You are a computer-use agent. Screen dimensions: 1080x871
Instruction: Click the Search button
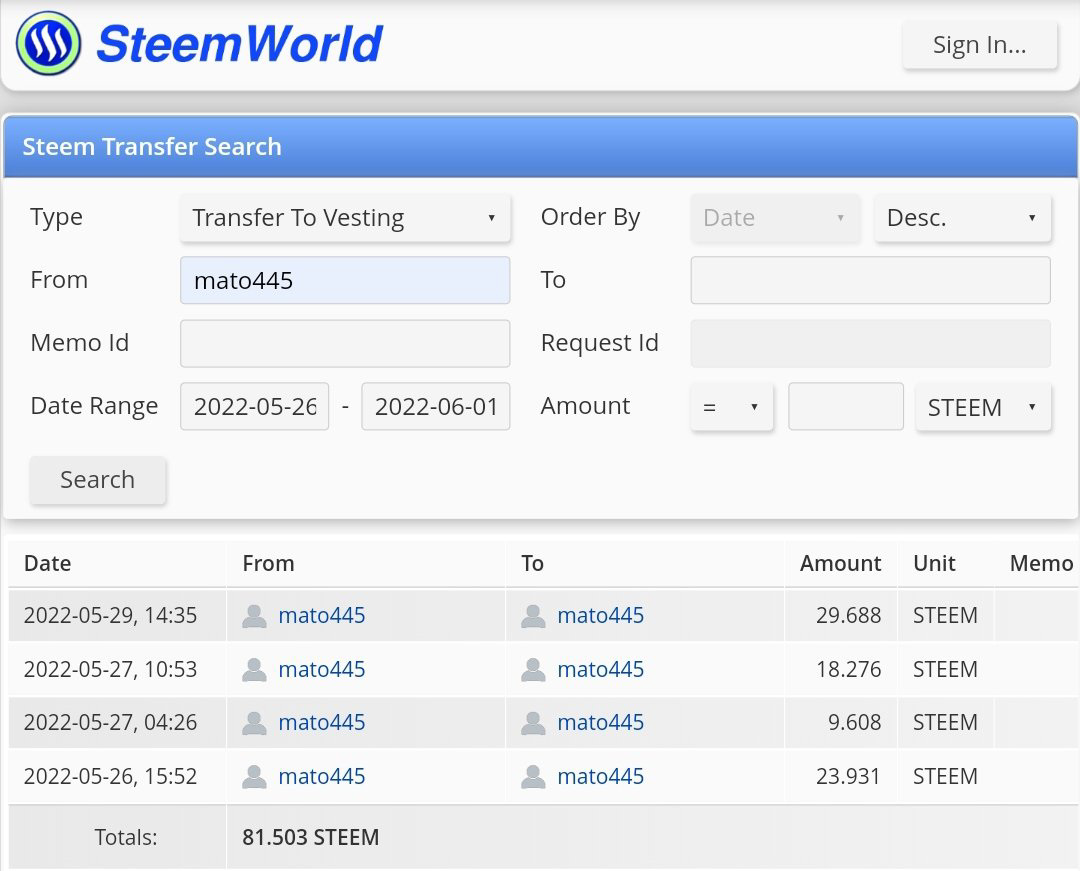[x=97, y=480]
